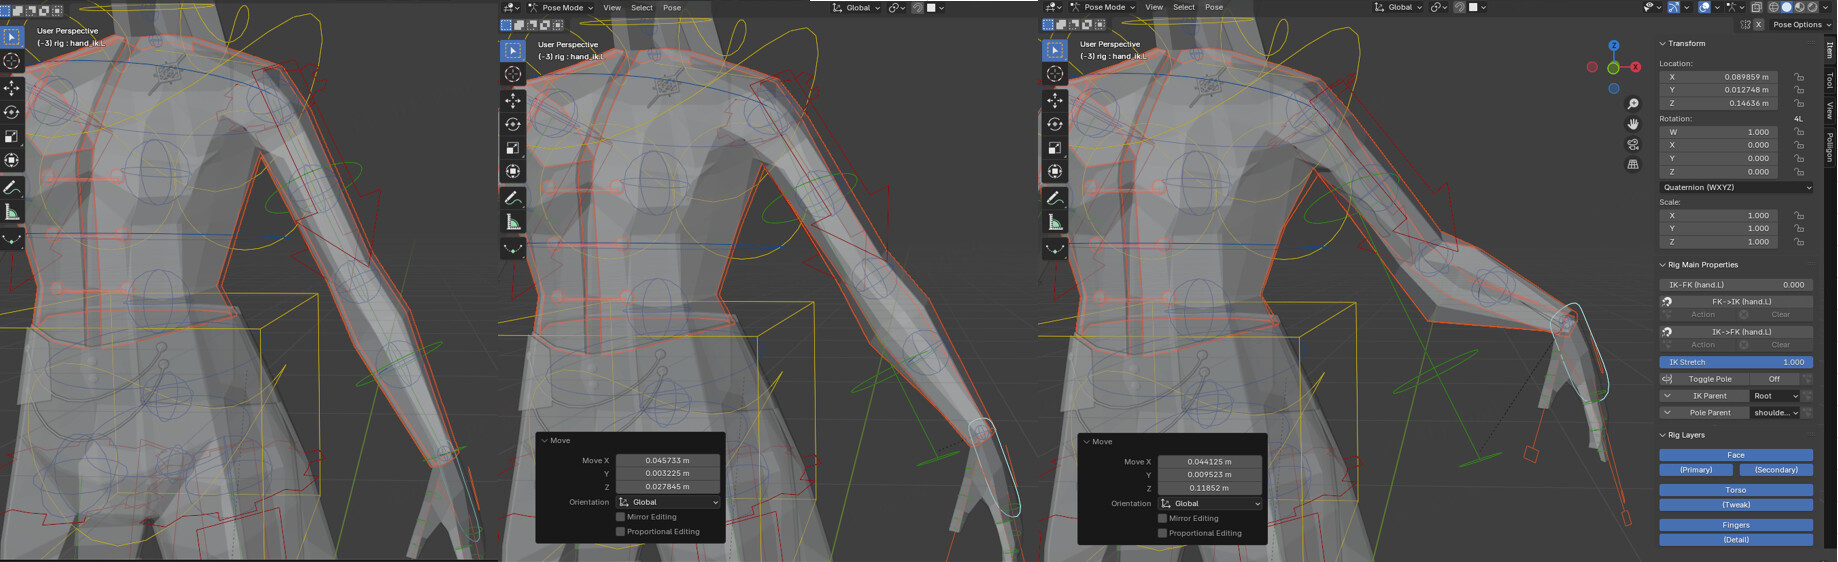Enable Mirror Editing in right Move panel

click(x=1162, y=518)
